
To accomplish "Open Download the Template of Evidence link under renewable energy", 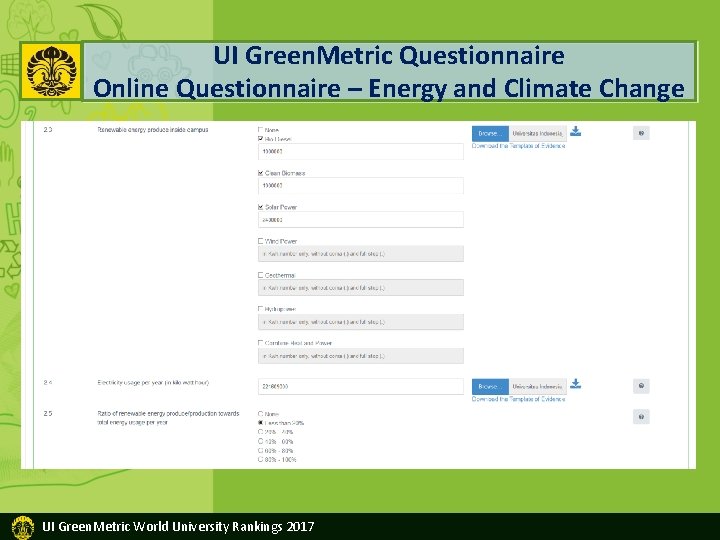I will [x=518, y=146].
